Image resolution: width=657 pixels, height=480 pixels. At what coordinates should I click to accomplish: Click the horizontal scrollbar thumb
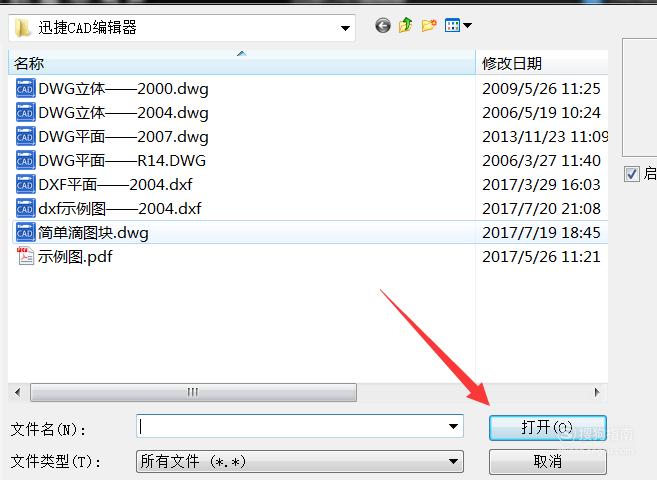click(193, 392)
